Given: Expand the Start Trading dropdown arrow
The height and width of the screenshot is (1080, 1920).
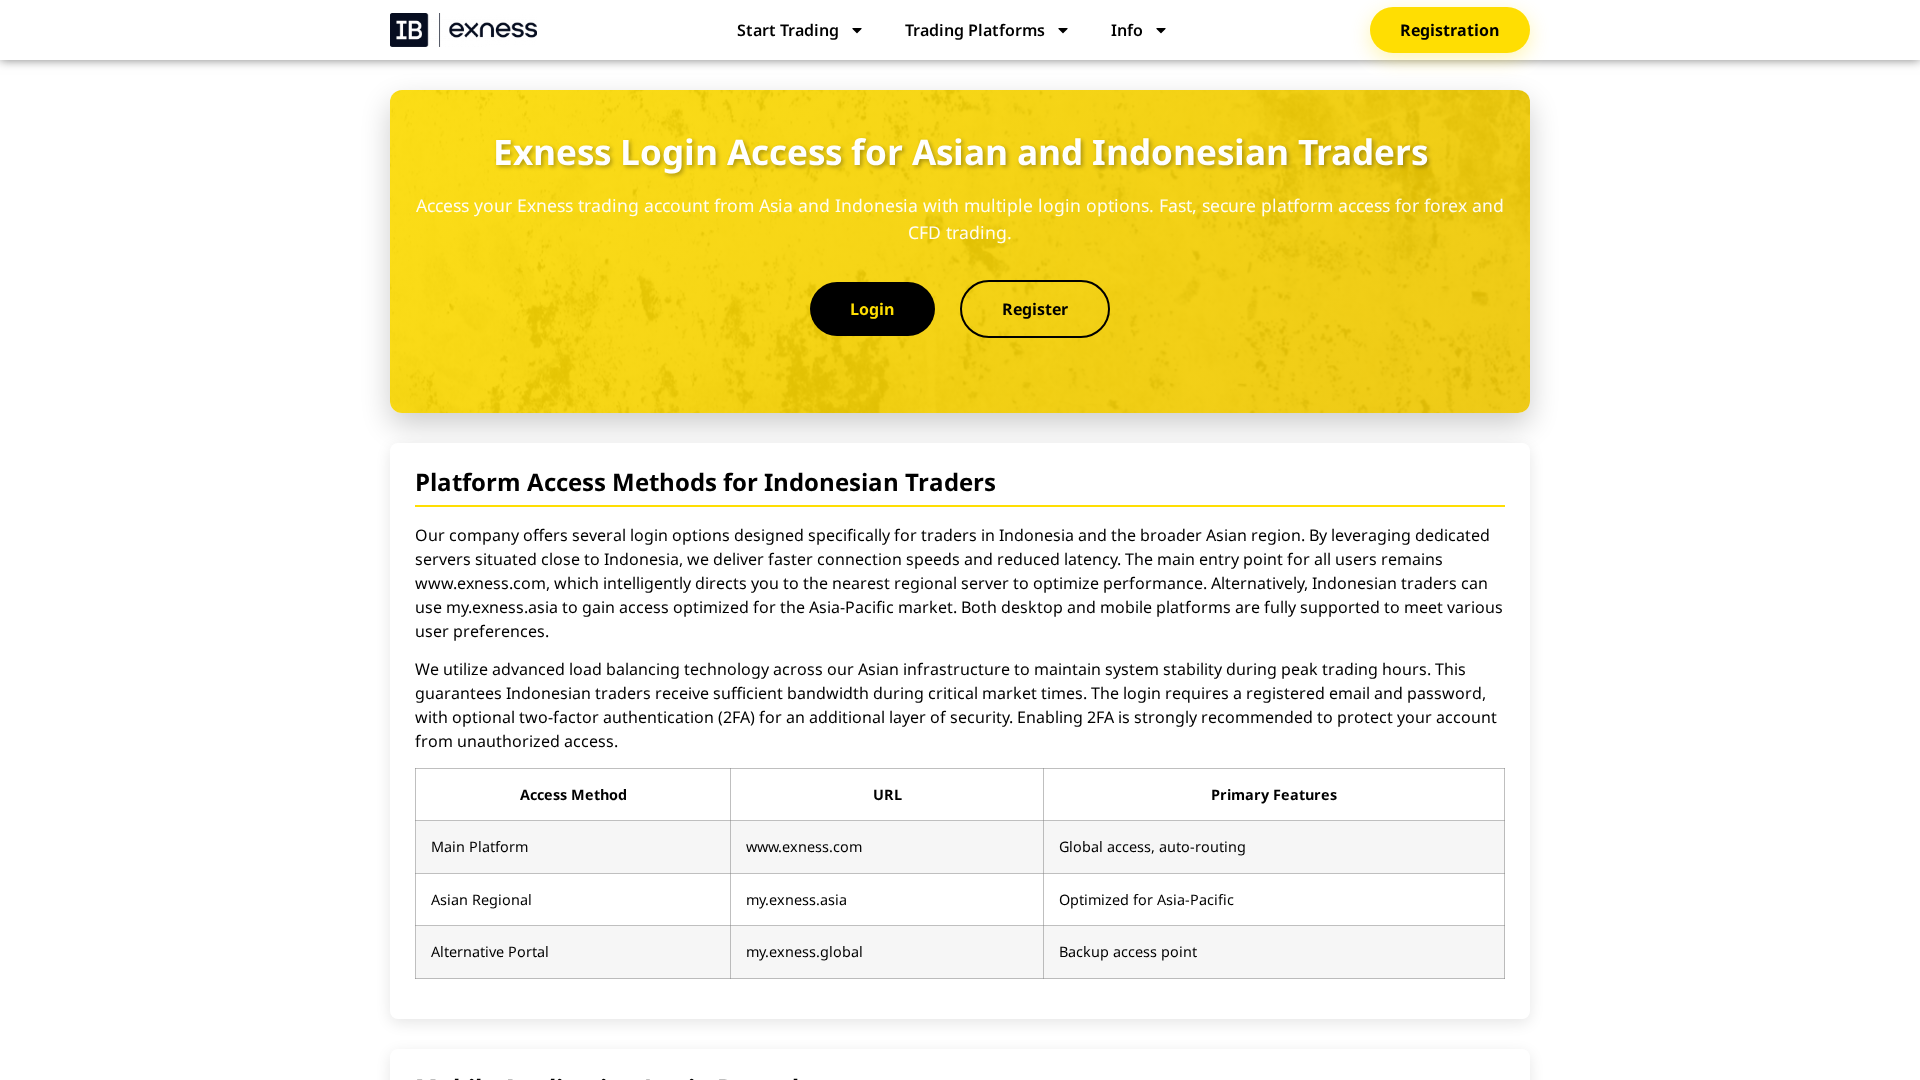Looking at the screenshot, I should pos(857,31).
